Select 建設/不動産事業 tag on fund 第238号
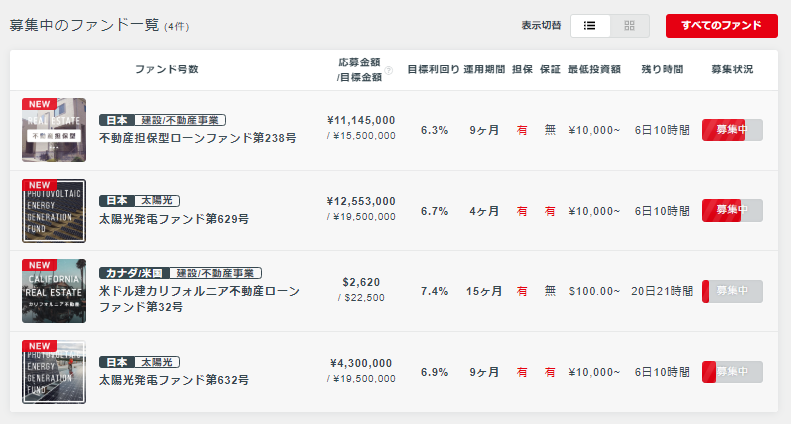Viewport: 791px width, 424px height. (x=180, y=120)
